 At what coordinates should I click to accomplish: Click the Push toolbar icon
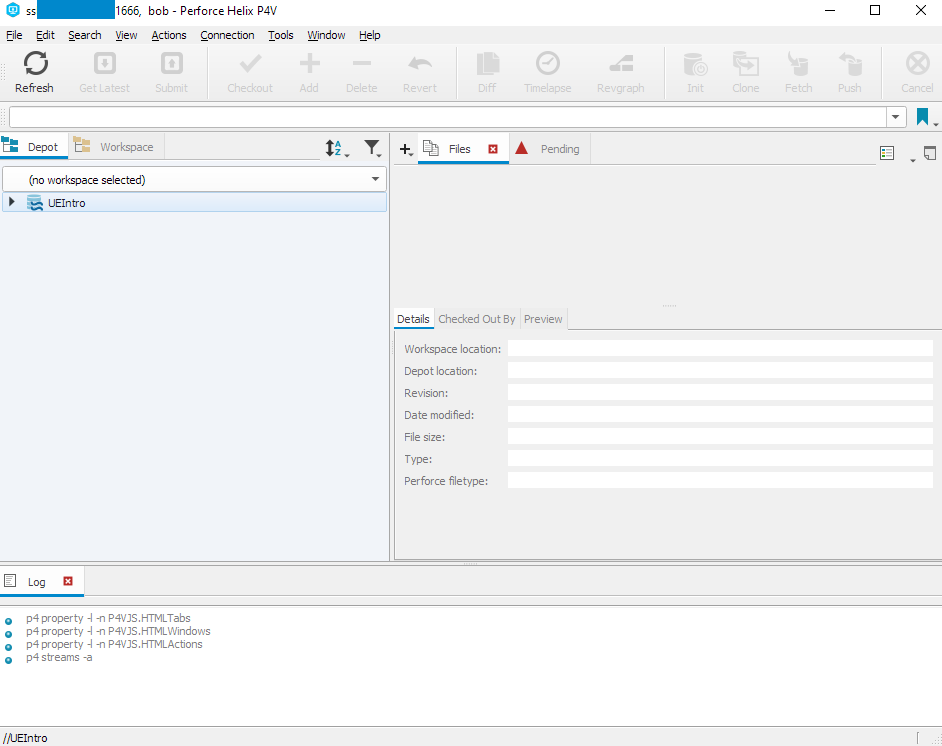pyautogui.click(x=849, y=64)
